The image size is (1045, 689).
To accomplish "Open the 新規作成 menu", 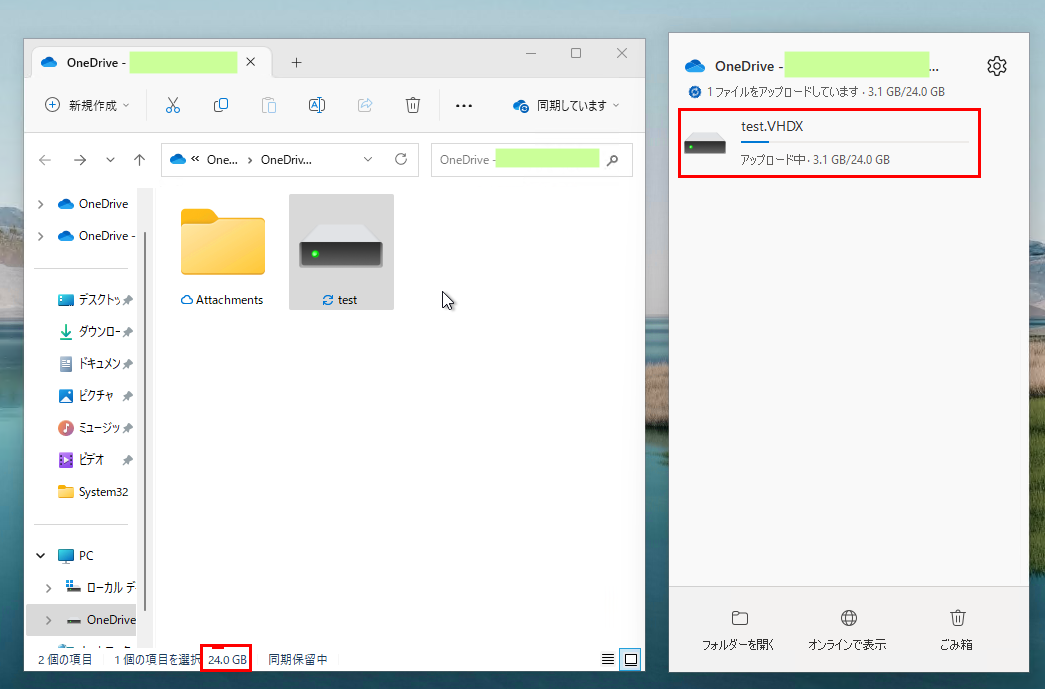I will tap(87, 105).
